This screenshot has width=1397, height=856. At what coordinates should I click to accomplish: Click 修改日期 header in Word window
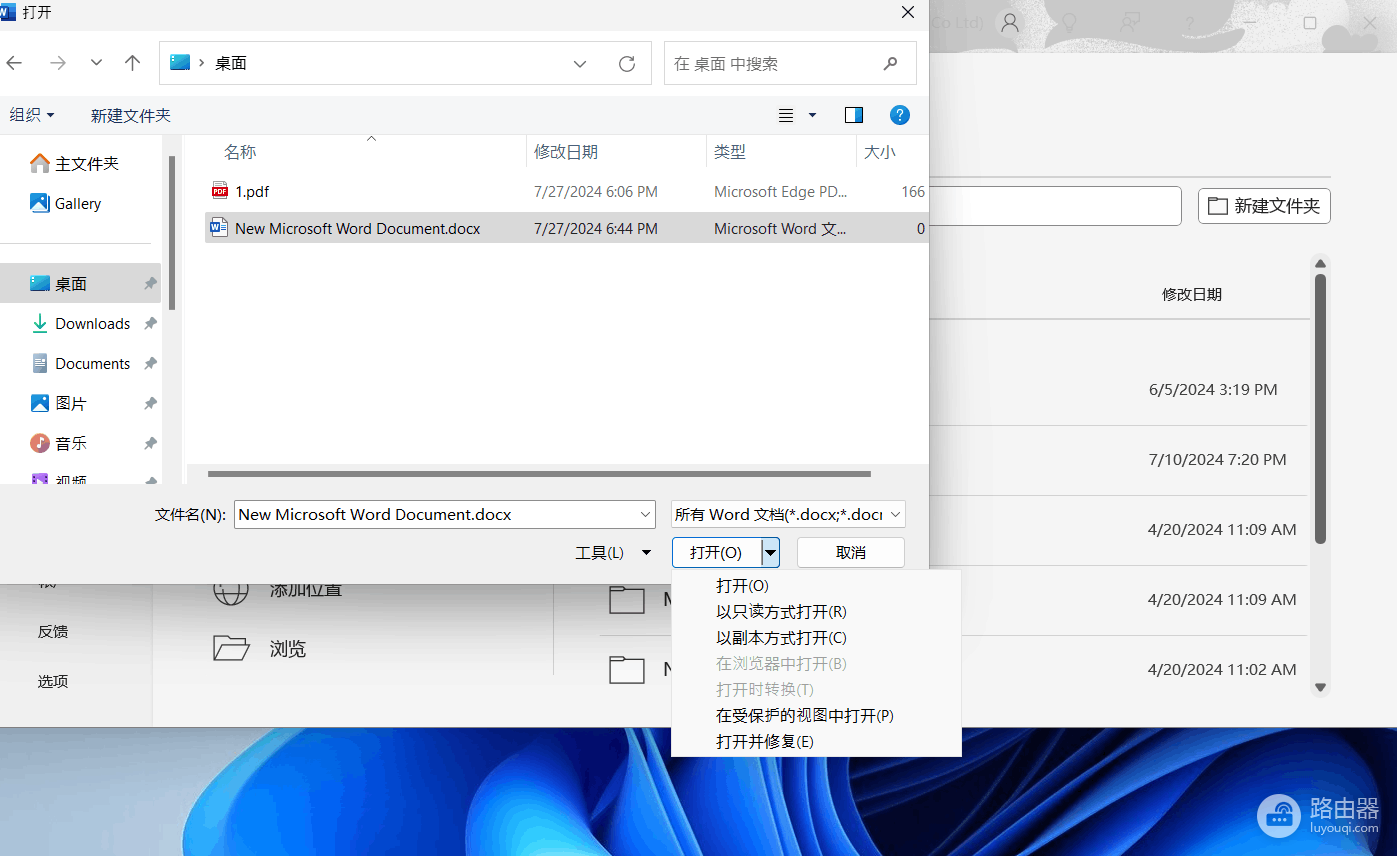click(1191, 294)
